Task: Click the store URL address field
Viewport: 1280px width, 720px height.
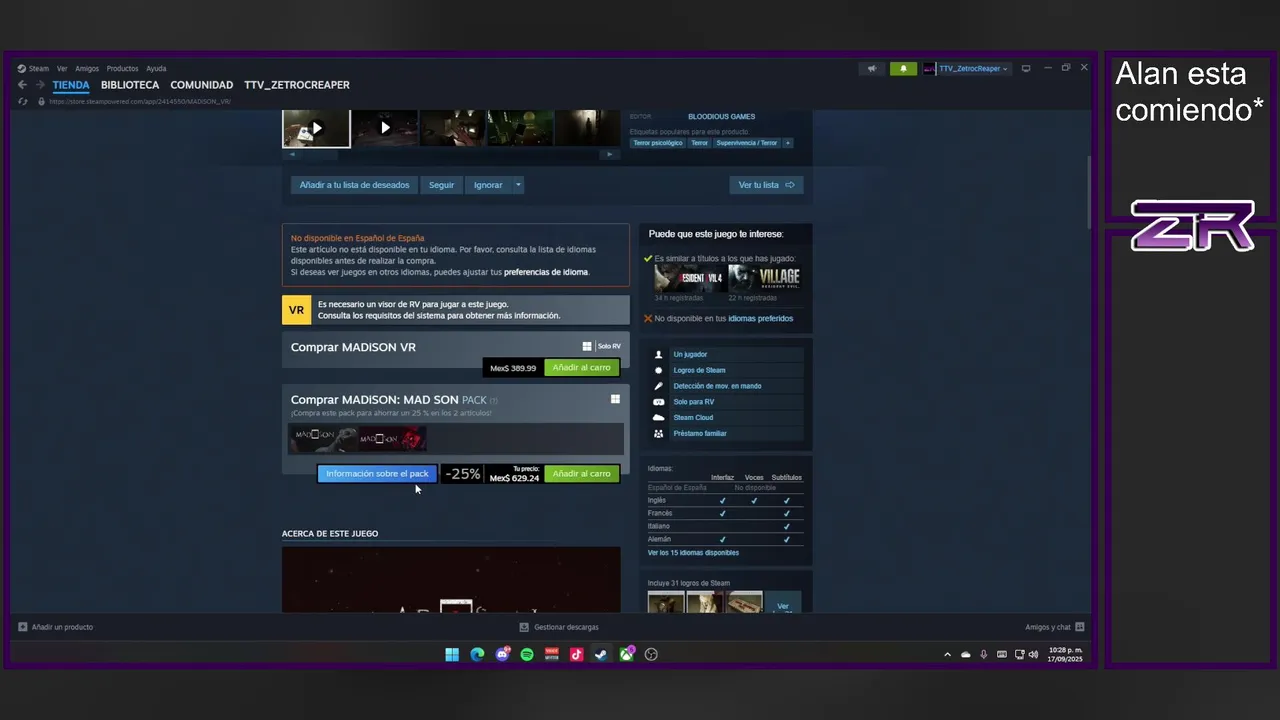Action: point(140,101)
